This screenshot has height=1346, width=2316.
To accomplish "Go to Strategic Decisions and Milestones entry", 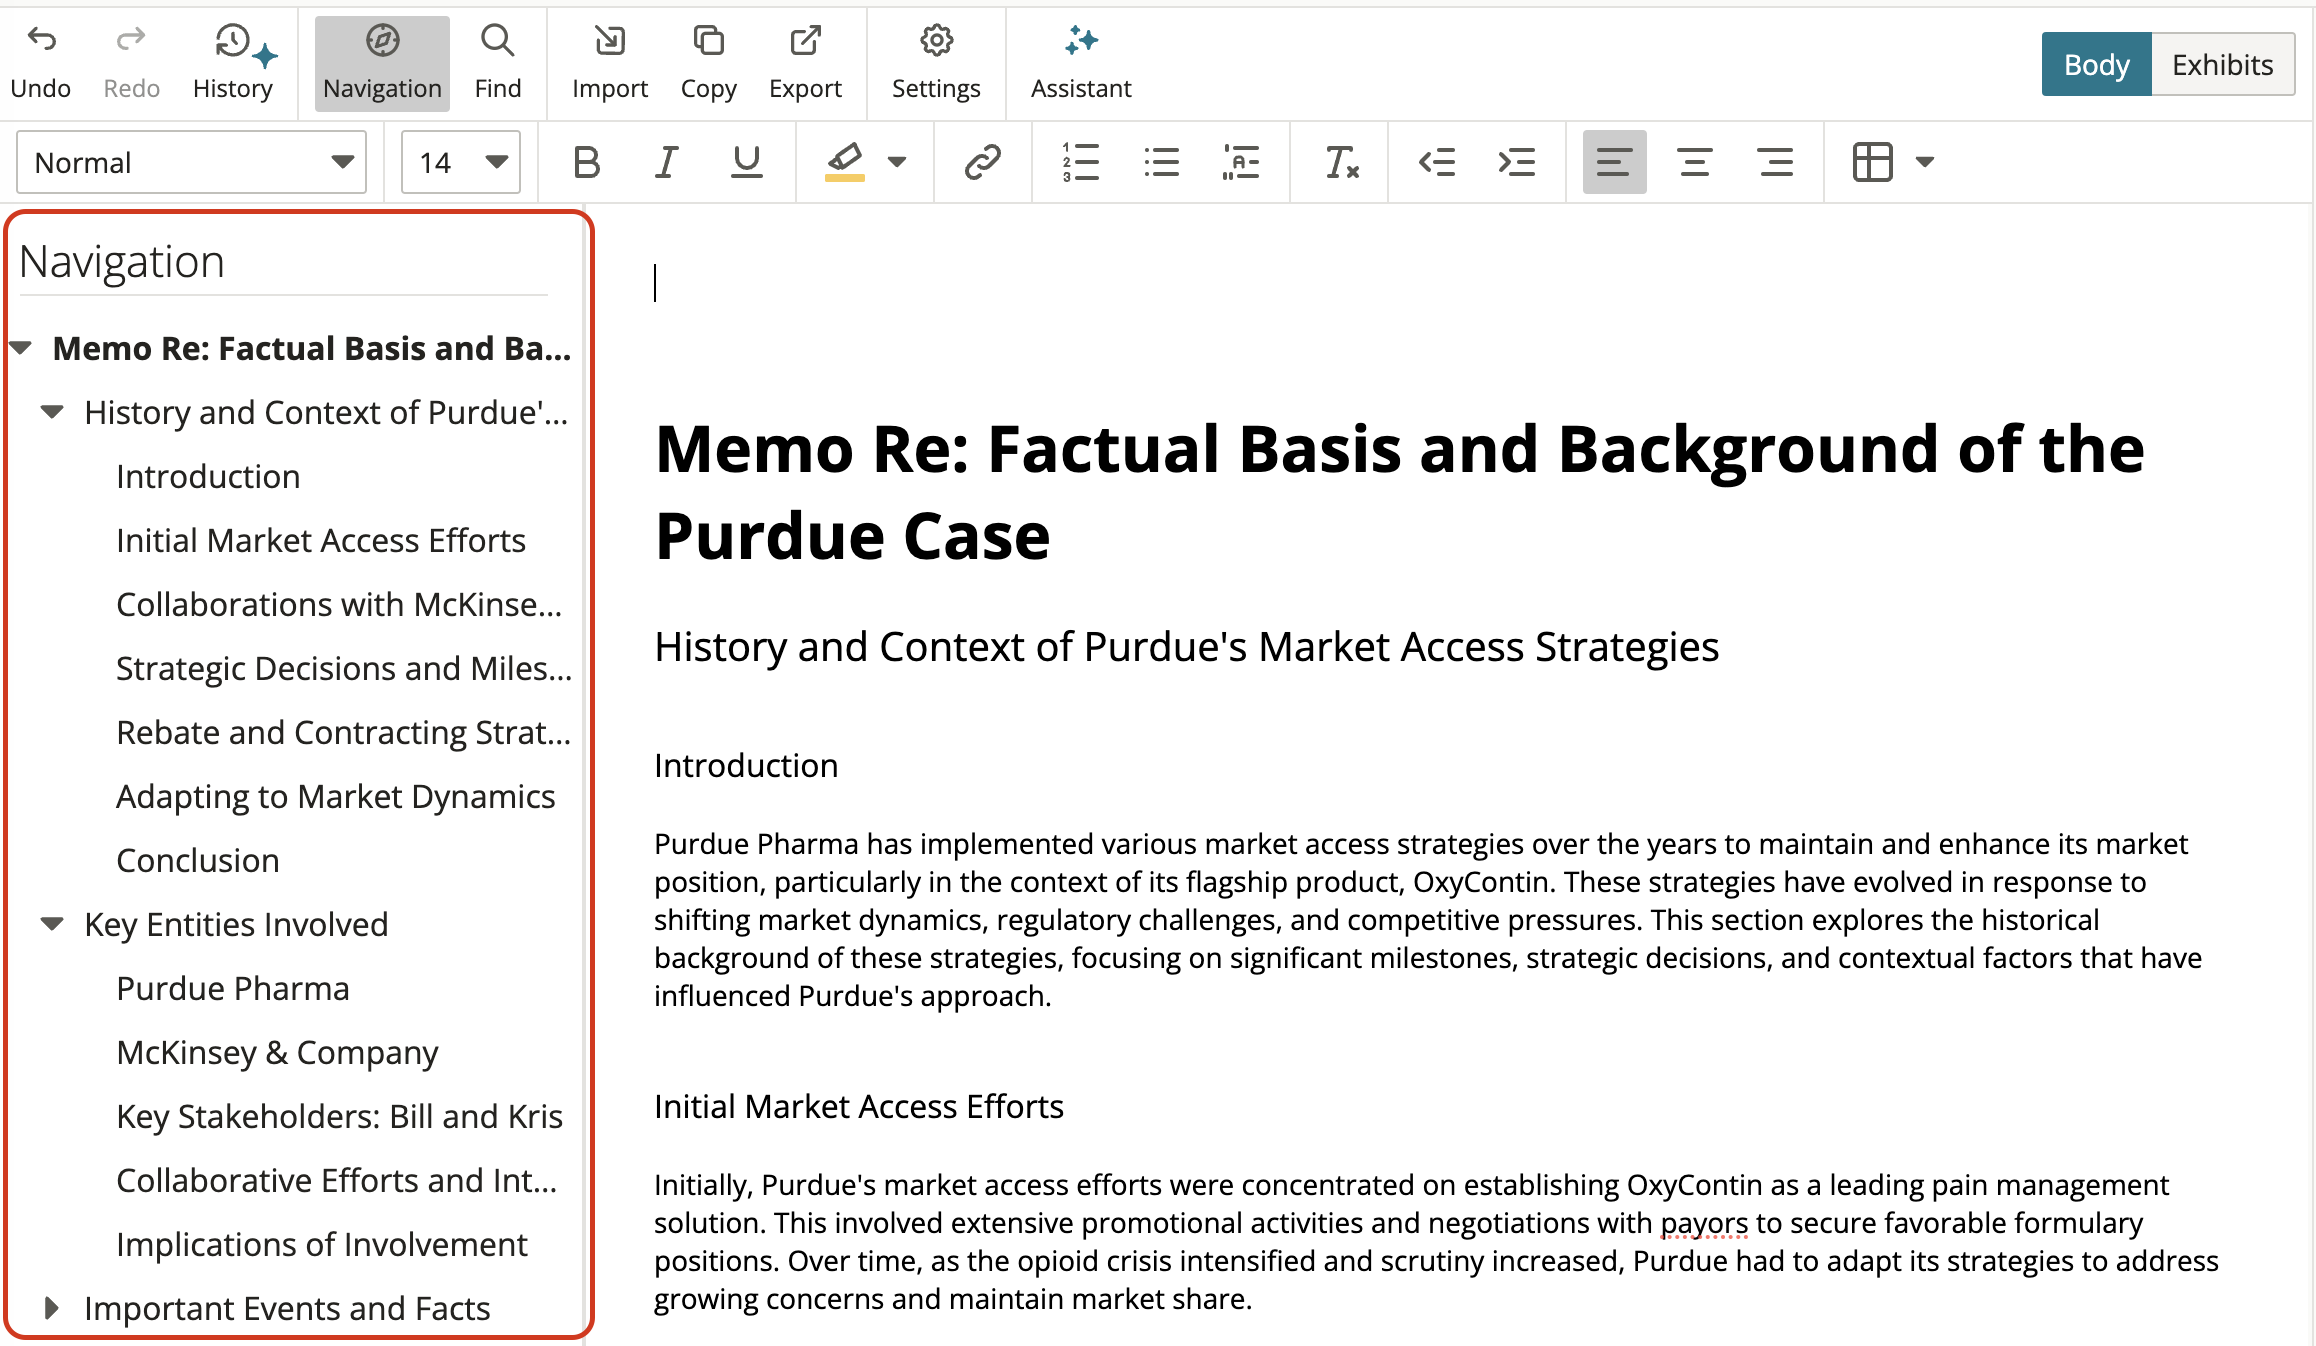I will (344, 668).
